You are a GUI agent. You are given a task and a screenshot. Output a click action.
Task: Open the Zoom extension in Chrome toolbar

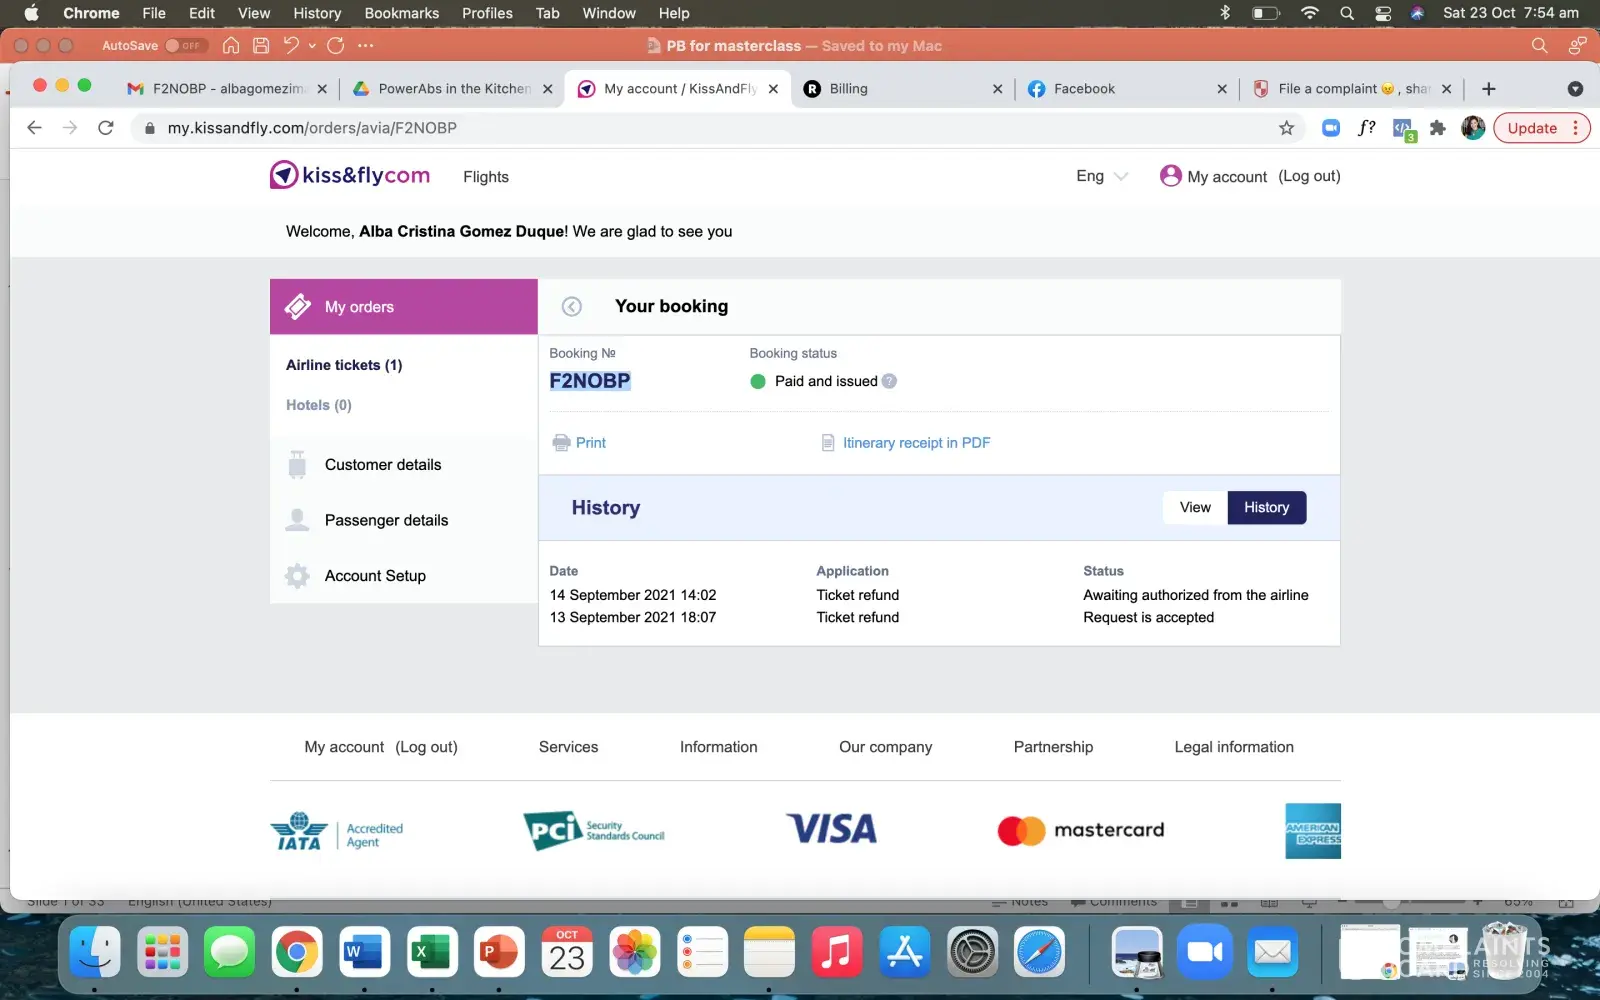[x=1331, y=128]
